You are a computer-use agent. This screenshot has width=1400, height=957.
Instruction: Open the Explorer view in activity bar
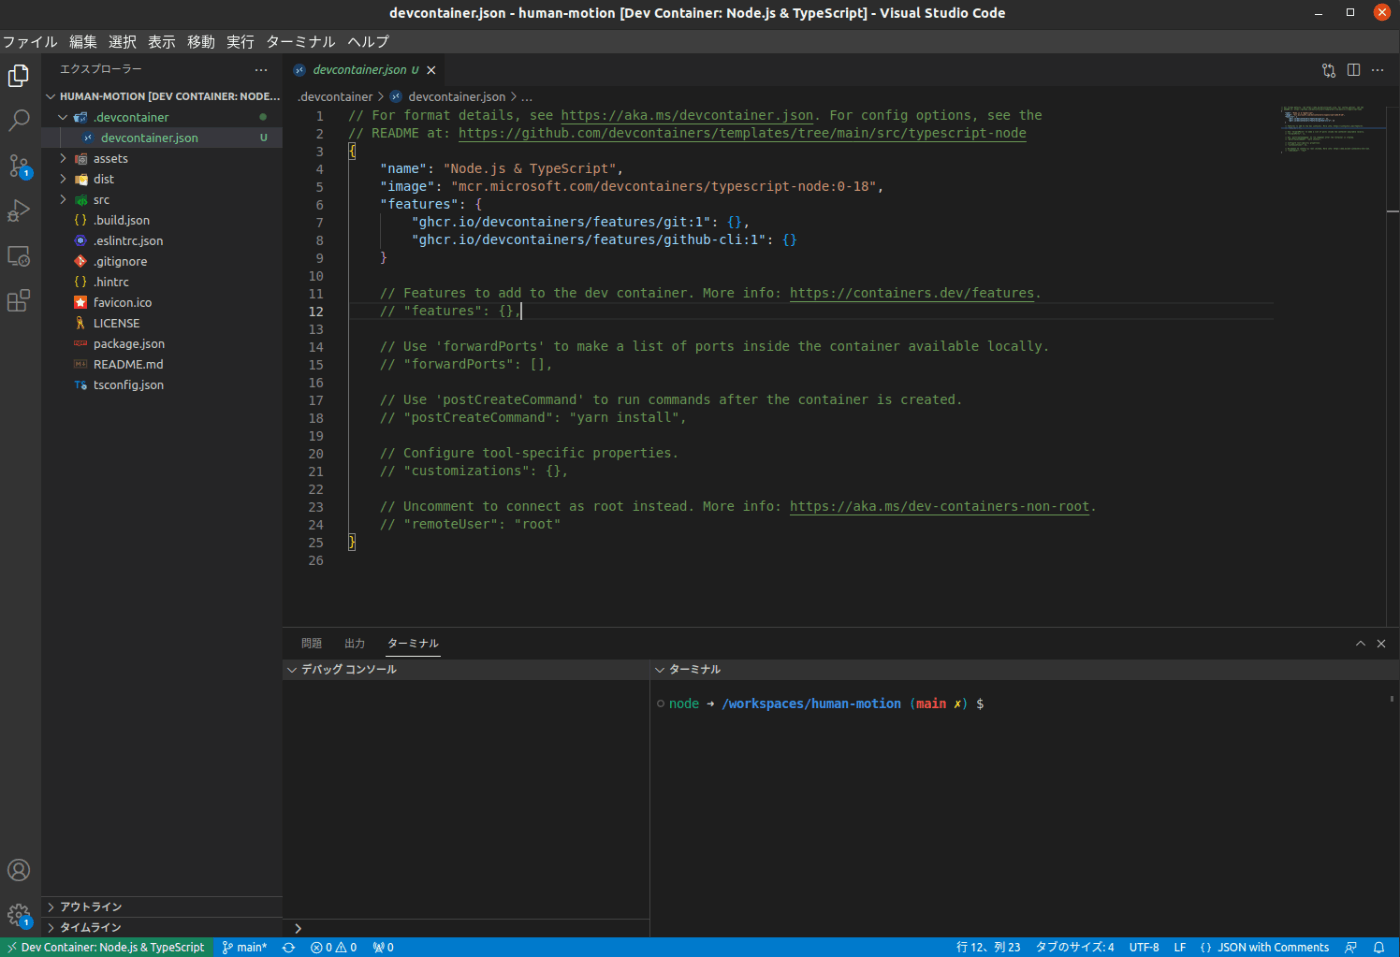(x=19, y=76)
